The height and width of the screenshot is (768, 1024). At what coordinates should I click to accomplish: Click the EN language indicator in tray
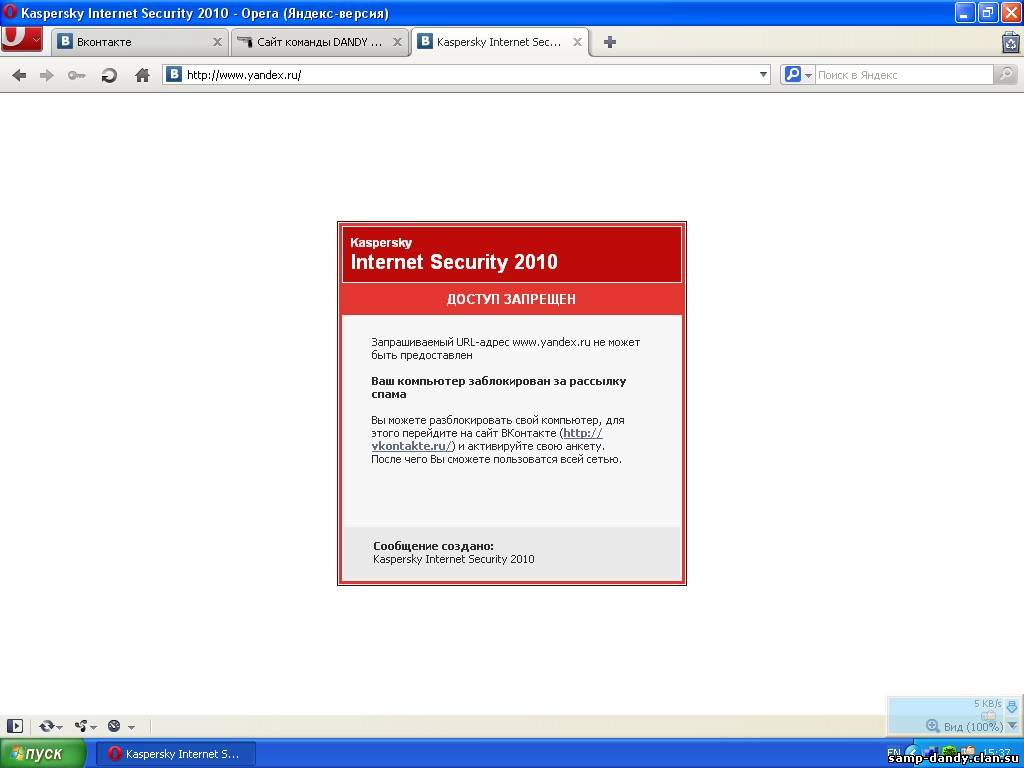pos(893,752)
